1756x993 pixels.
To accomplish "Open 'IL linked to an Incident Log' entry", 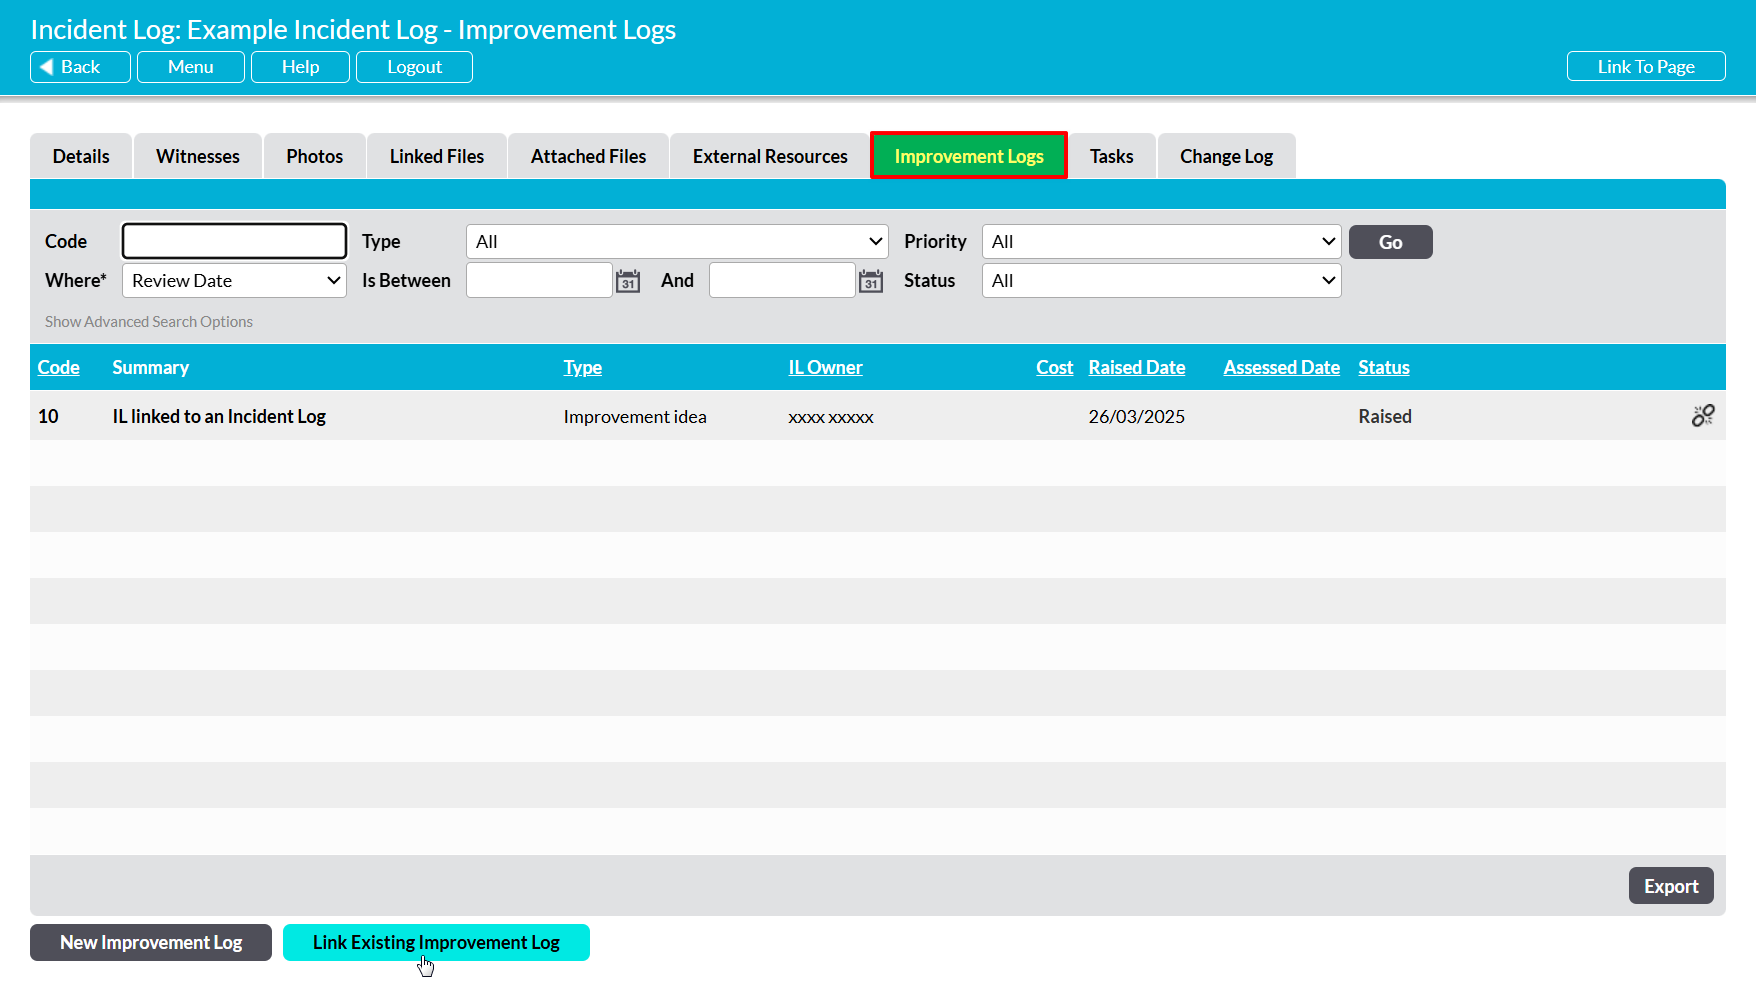I will (x=219, y=416).
